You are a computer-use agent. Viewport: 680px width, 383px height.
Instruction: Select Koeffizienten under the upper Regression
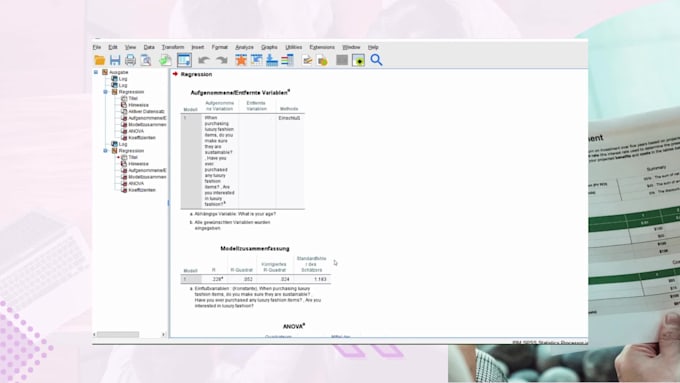click(x=142, y=138)
